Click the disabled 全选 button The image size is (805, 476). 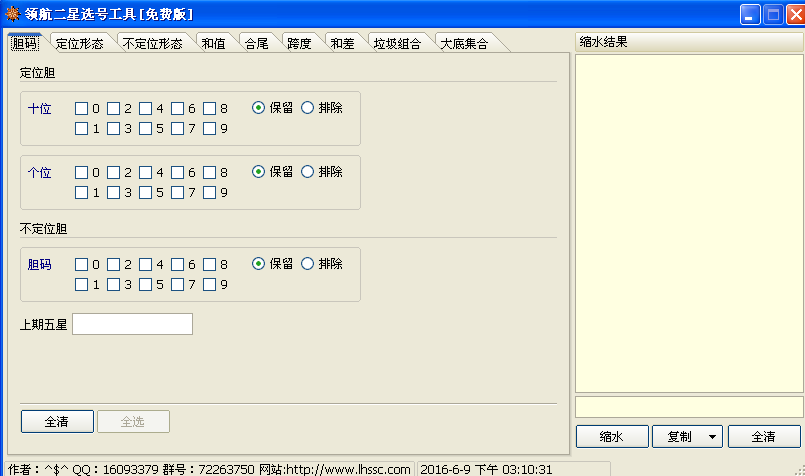coord(133,422)
